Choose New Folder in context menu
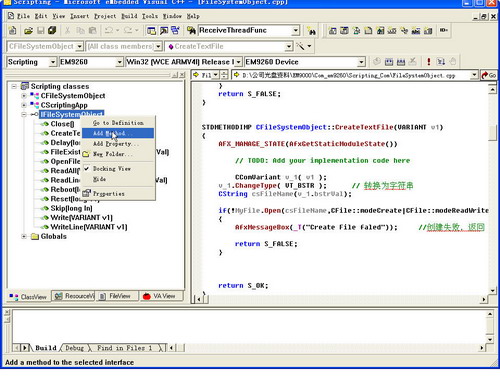The image size is (500, 376). pos(118,154)
